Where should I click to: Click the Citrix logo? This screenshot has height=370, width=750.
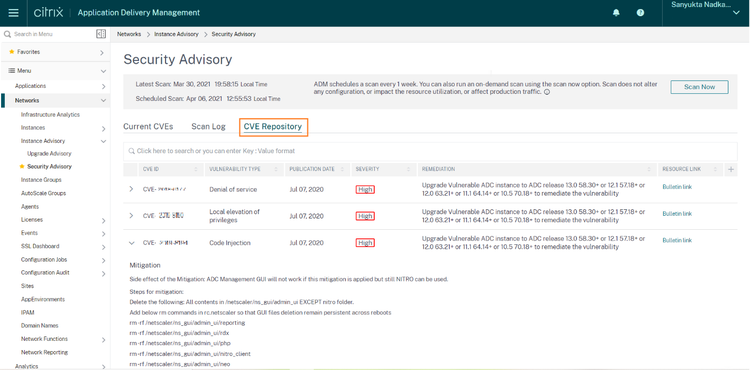48,13
